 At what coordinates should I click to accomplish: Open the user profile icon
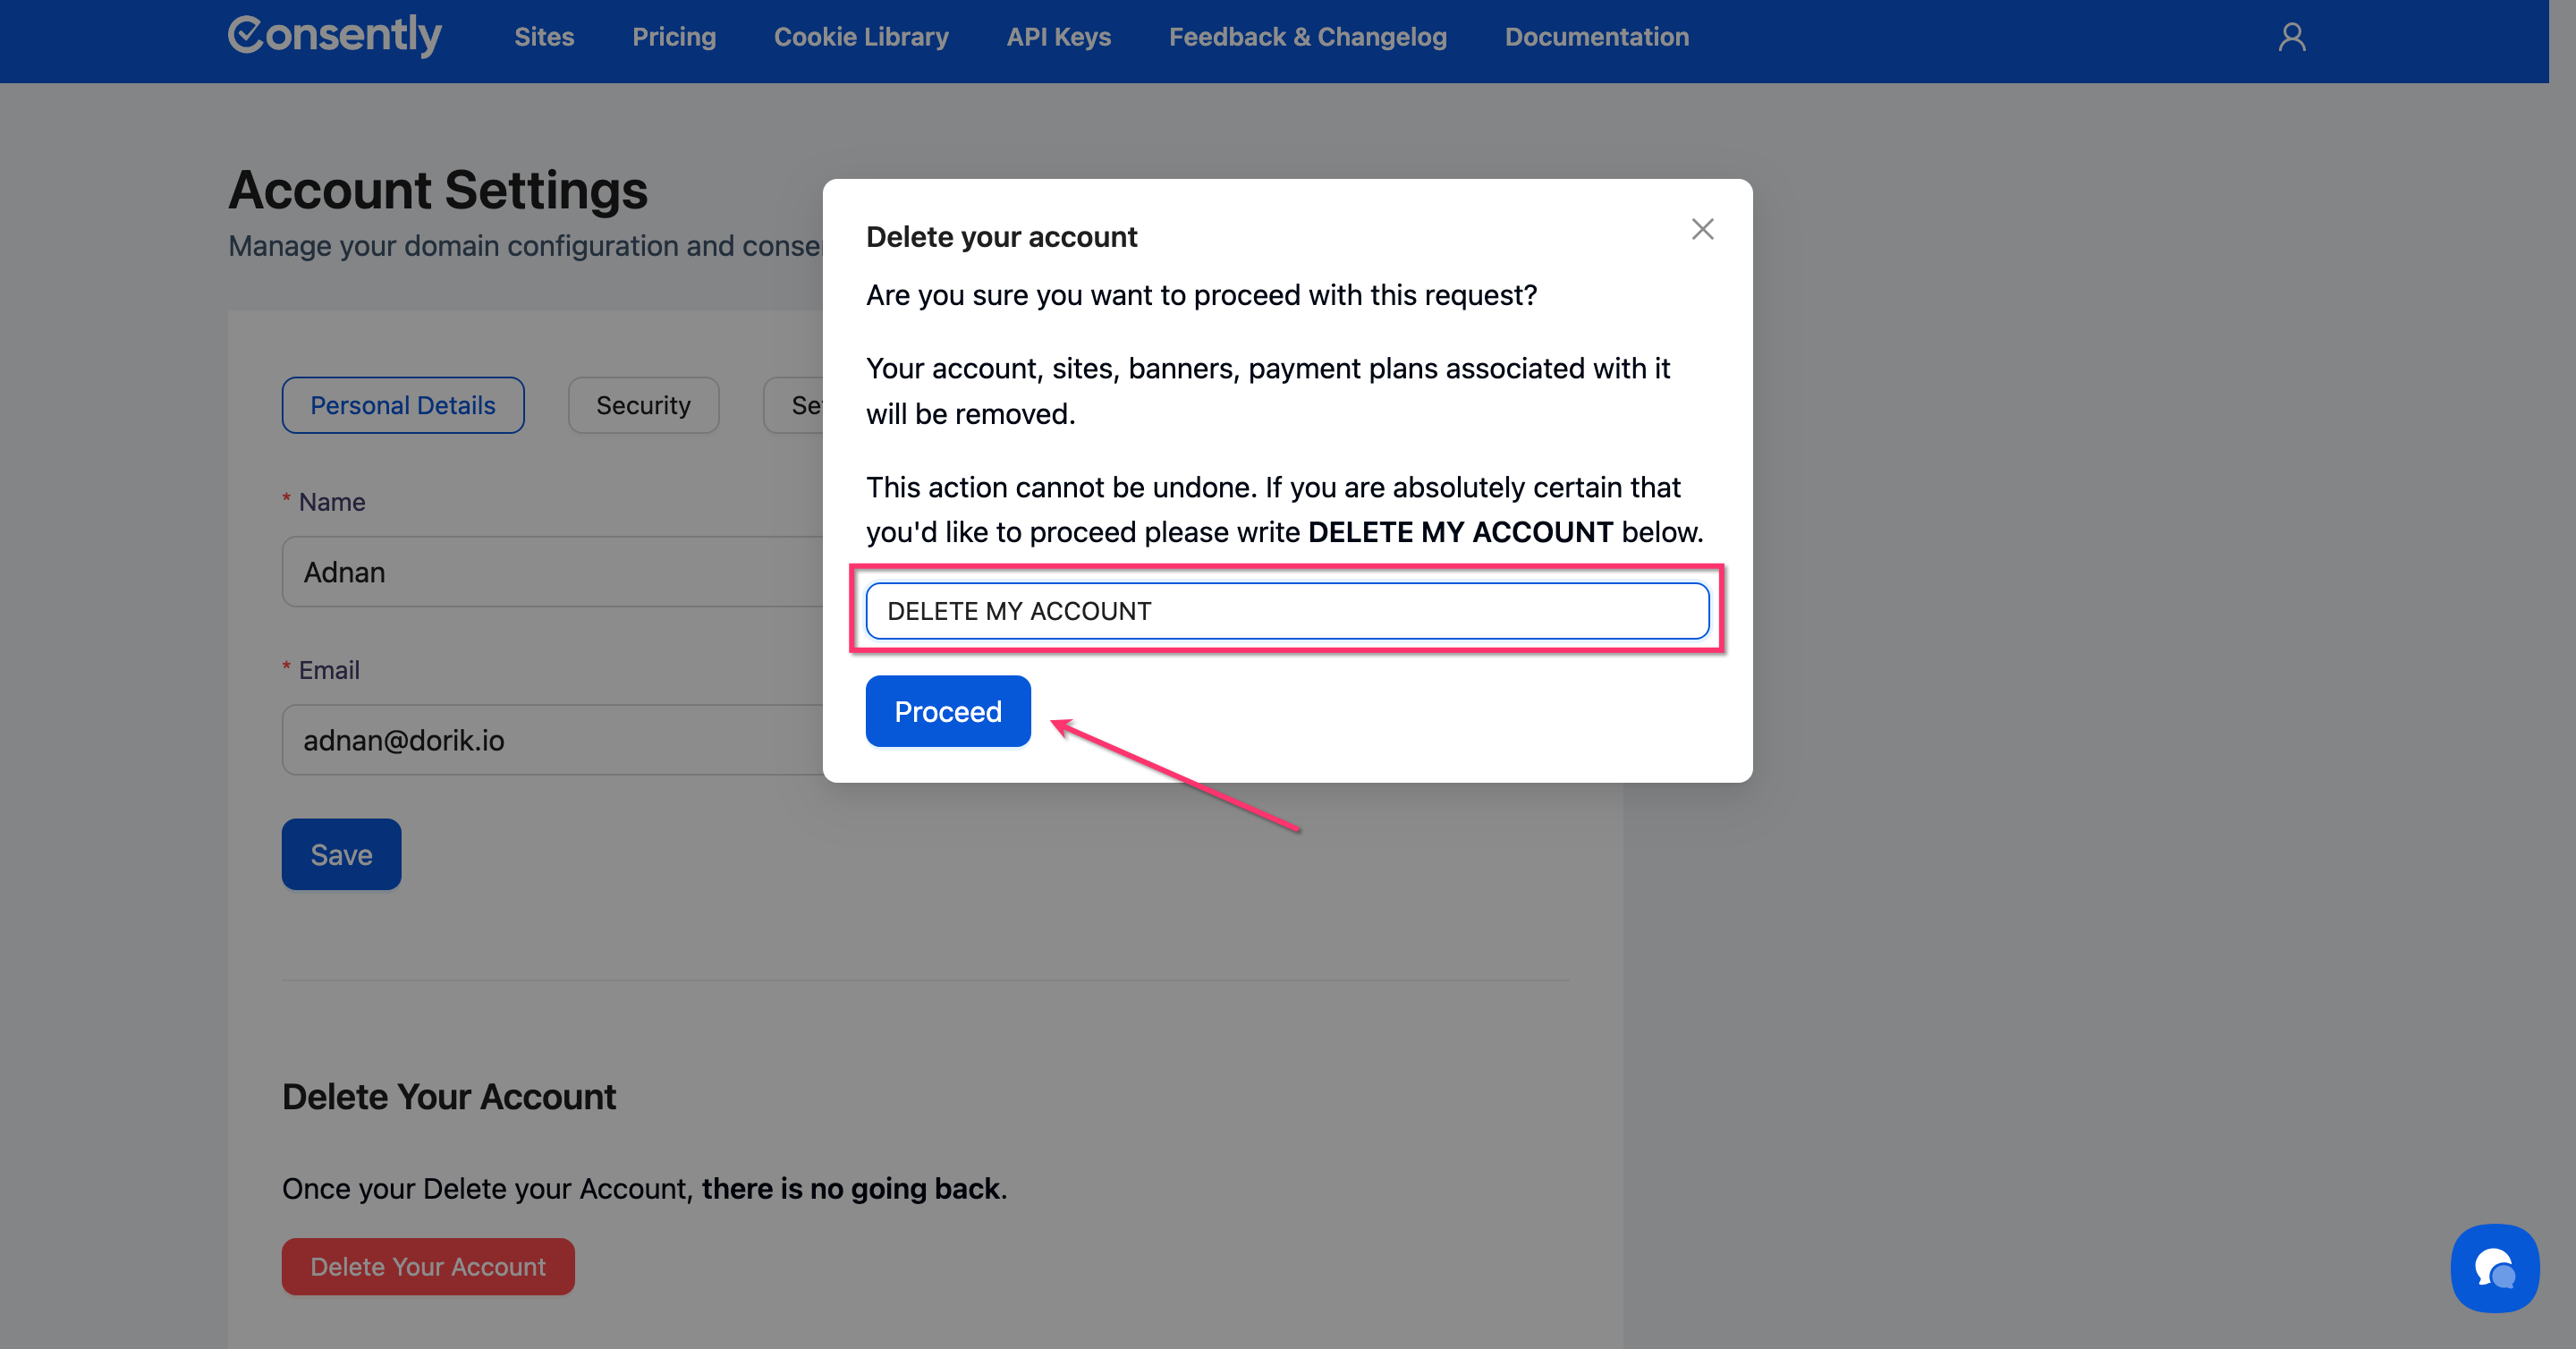tap(2291, 37)
